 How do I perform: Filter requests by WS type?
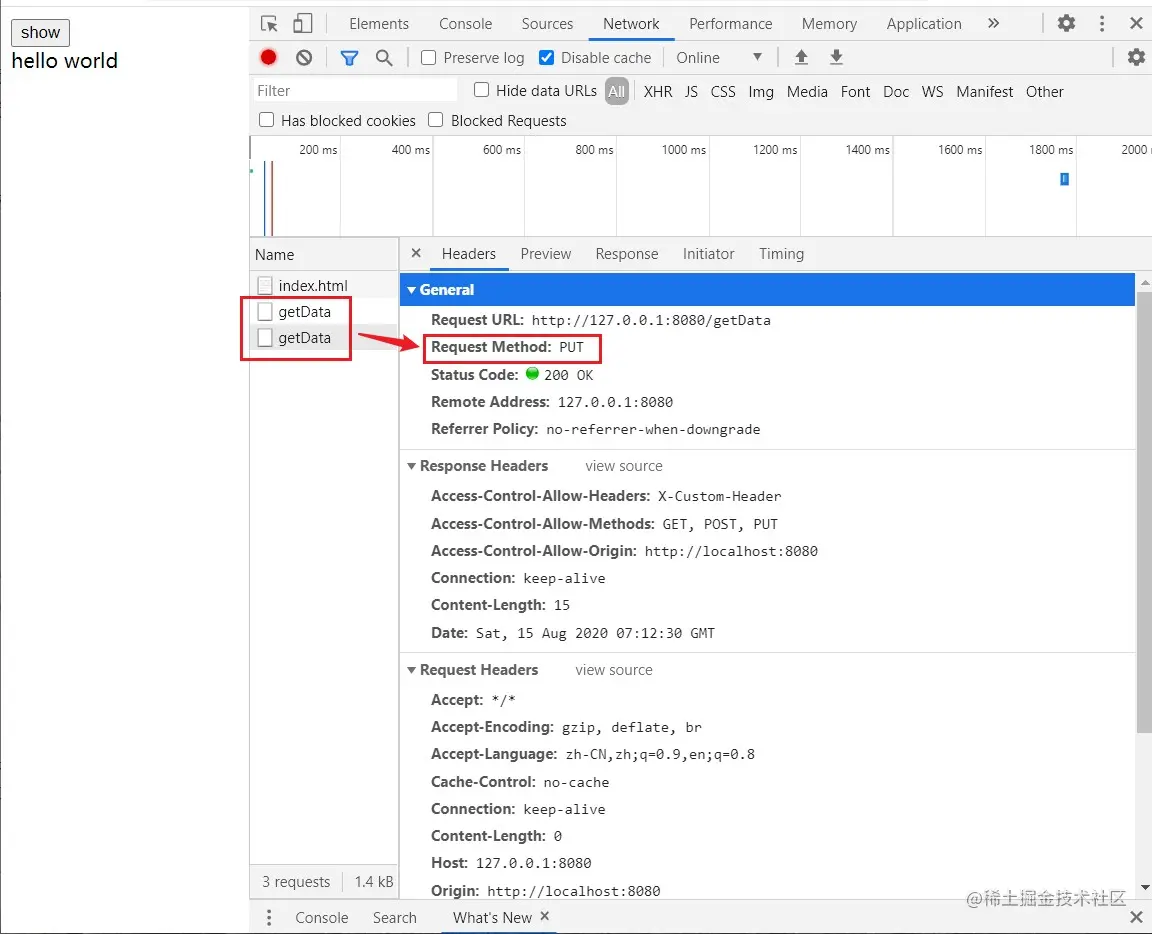pos(932,91)
